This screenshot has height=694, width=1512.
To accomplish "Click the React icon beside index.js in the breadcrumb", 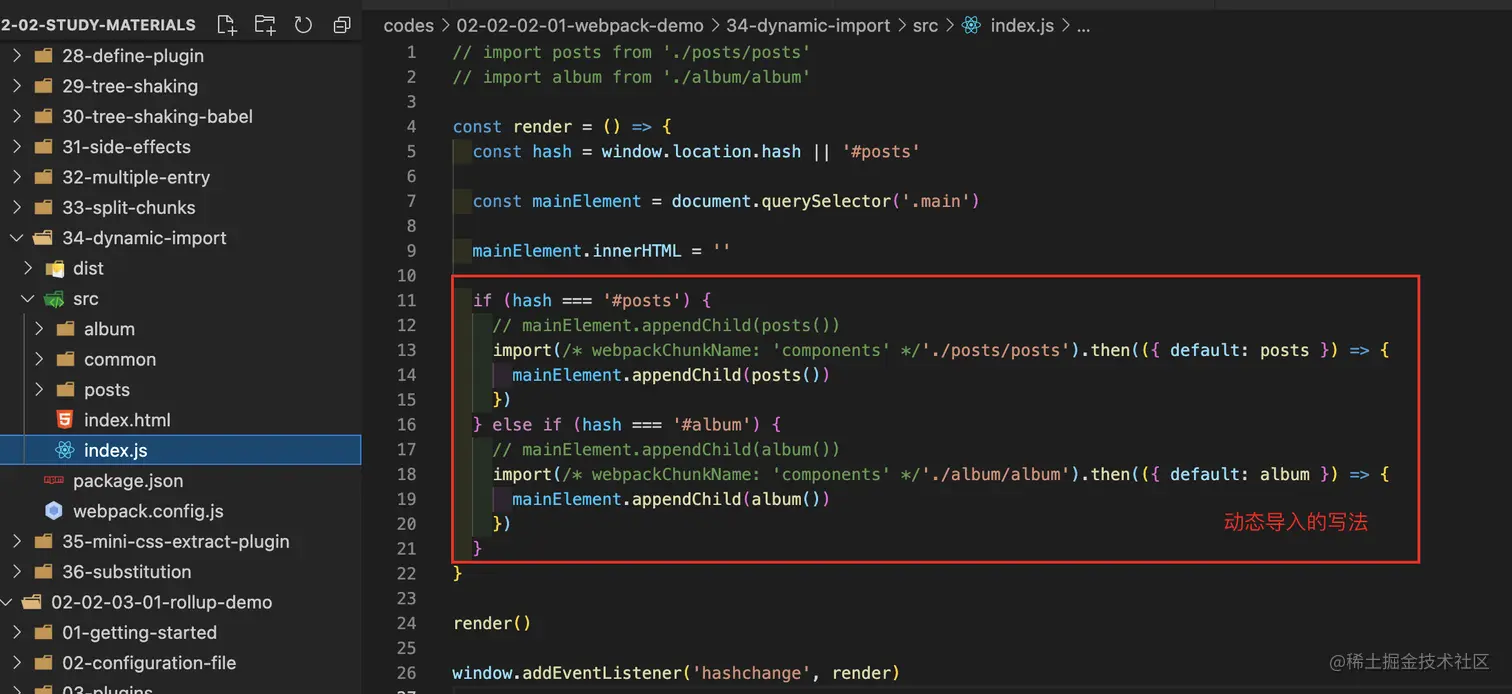I will [971, 26].
